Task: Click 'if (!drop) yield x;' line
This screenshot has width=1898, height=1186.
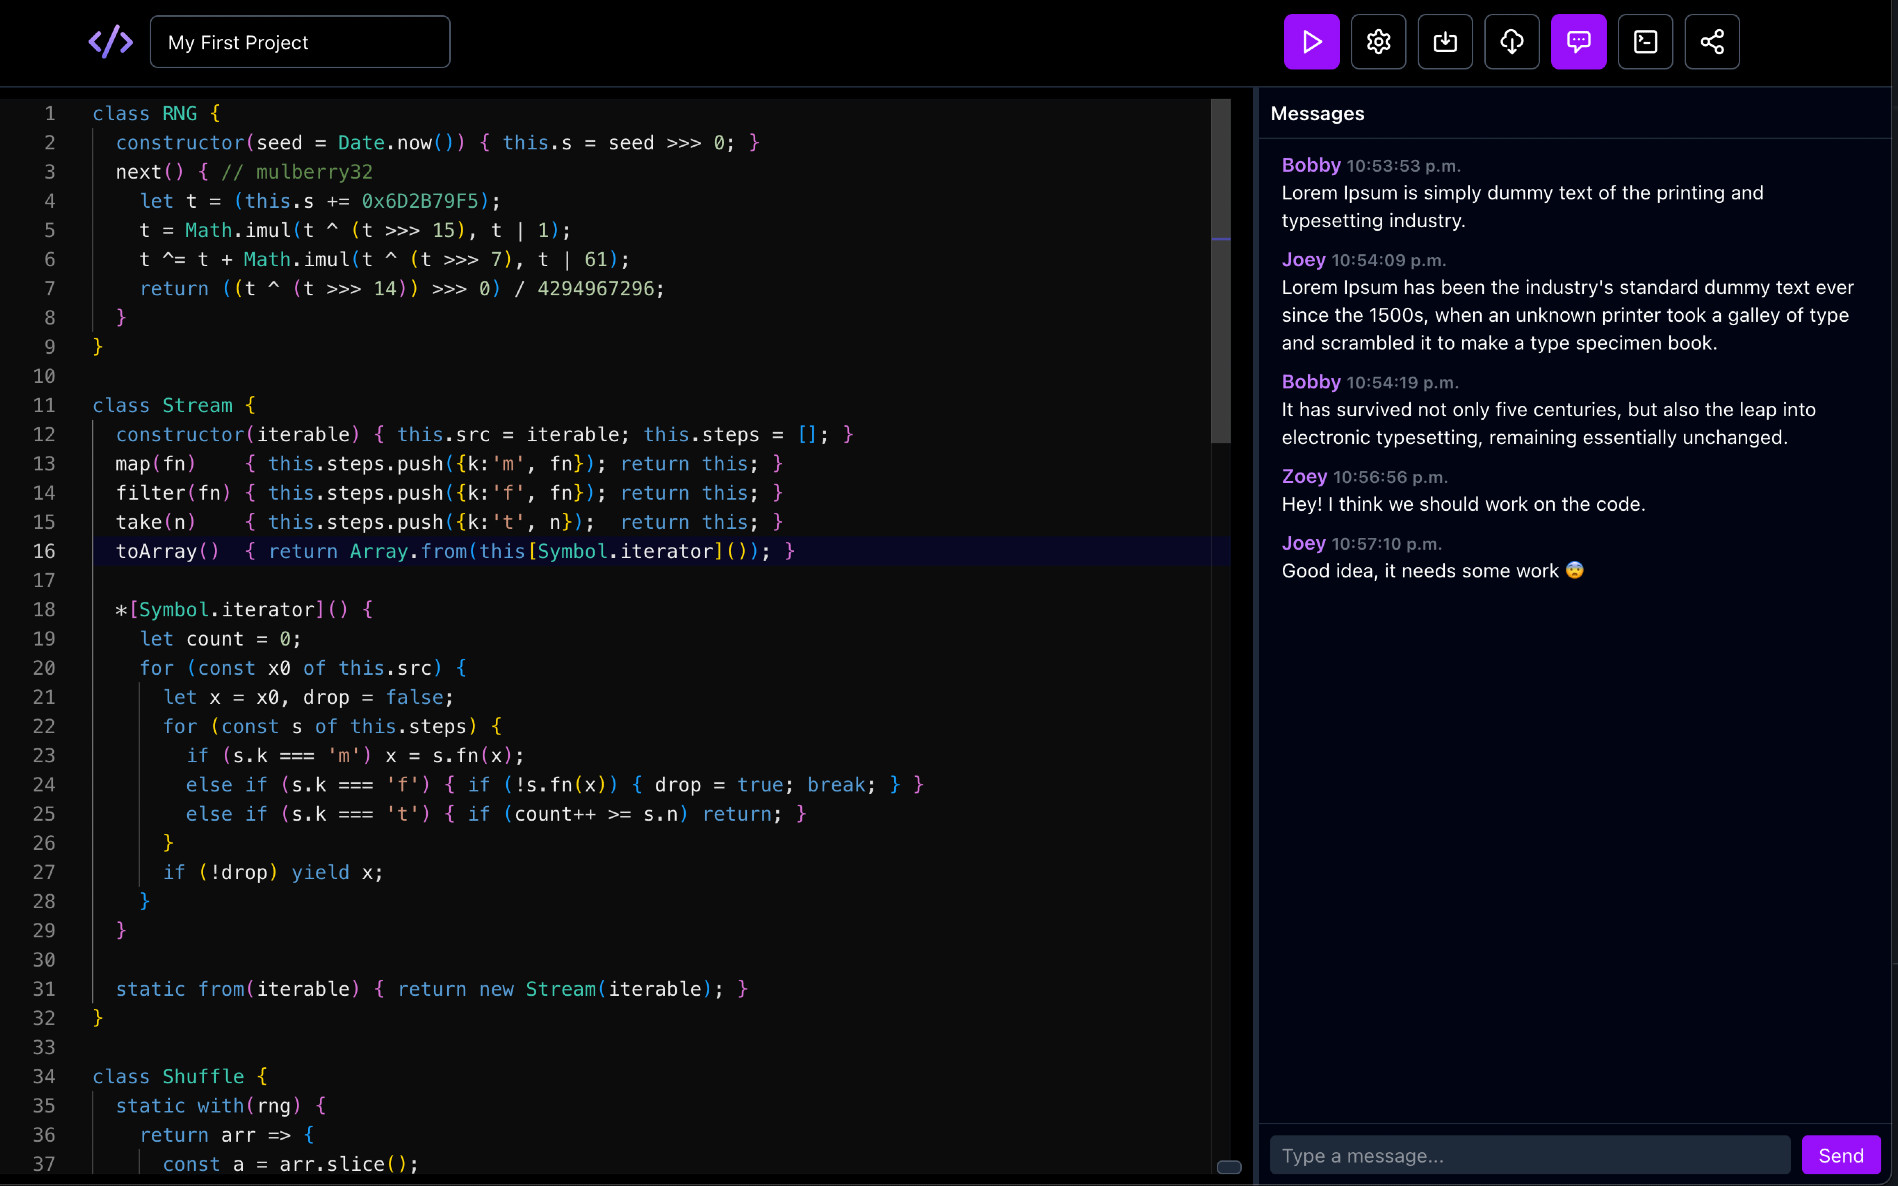Action: 273,872
